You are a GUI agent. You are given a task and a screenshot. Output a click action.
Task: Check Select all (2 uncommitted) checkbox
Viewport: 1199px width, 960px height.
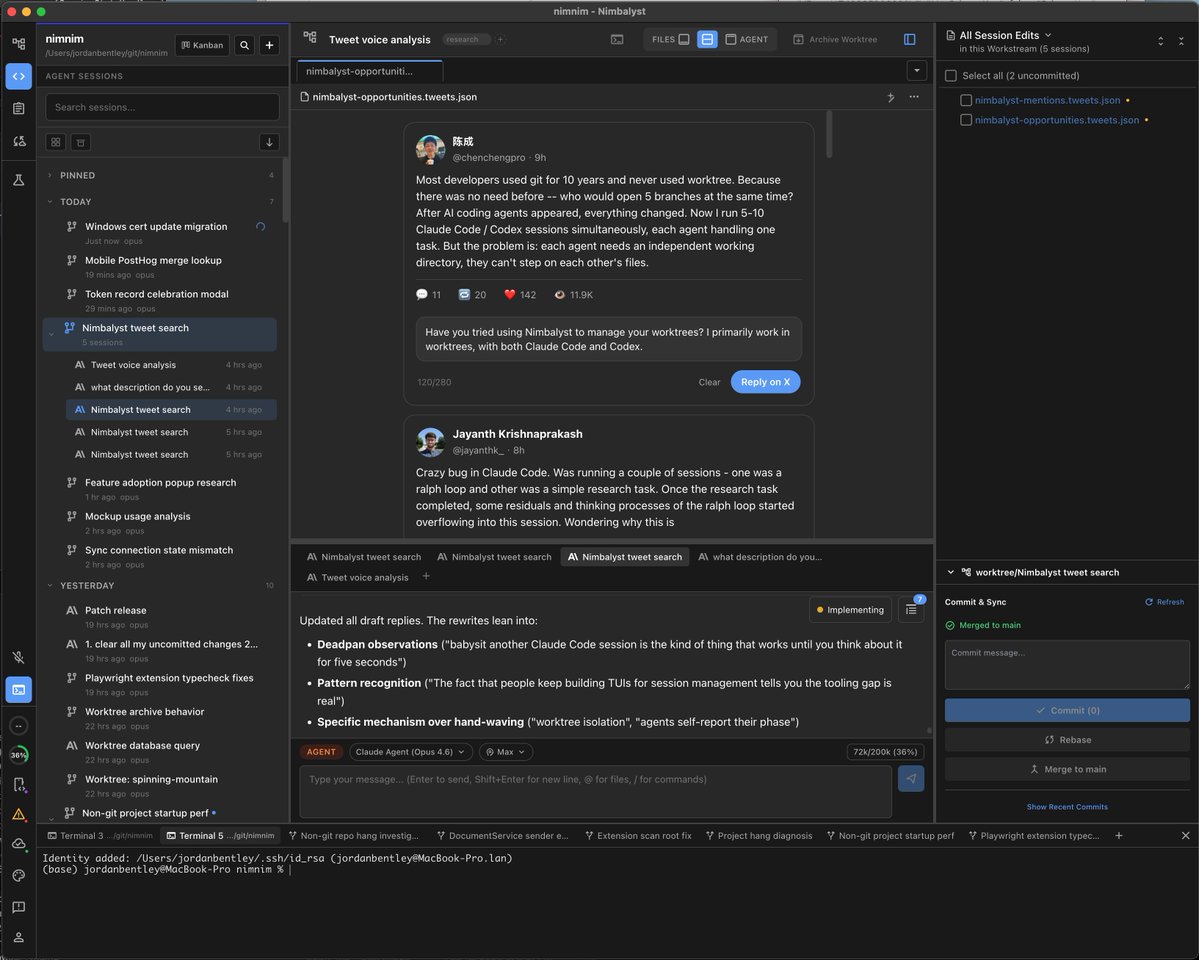point(951,76)
